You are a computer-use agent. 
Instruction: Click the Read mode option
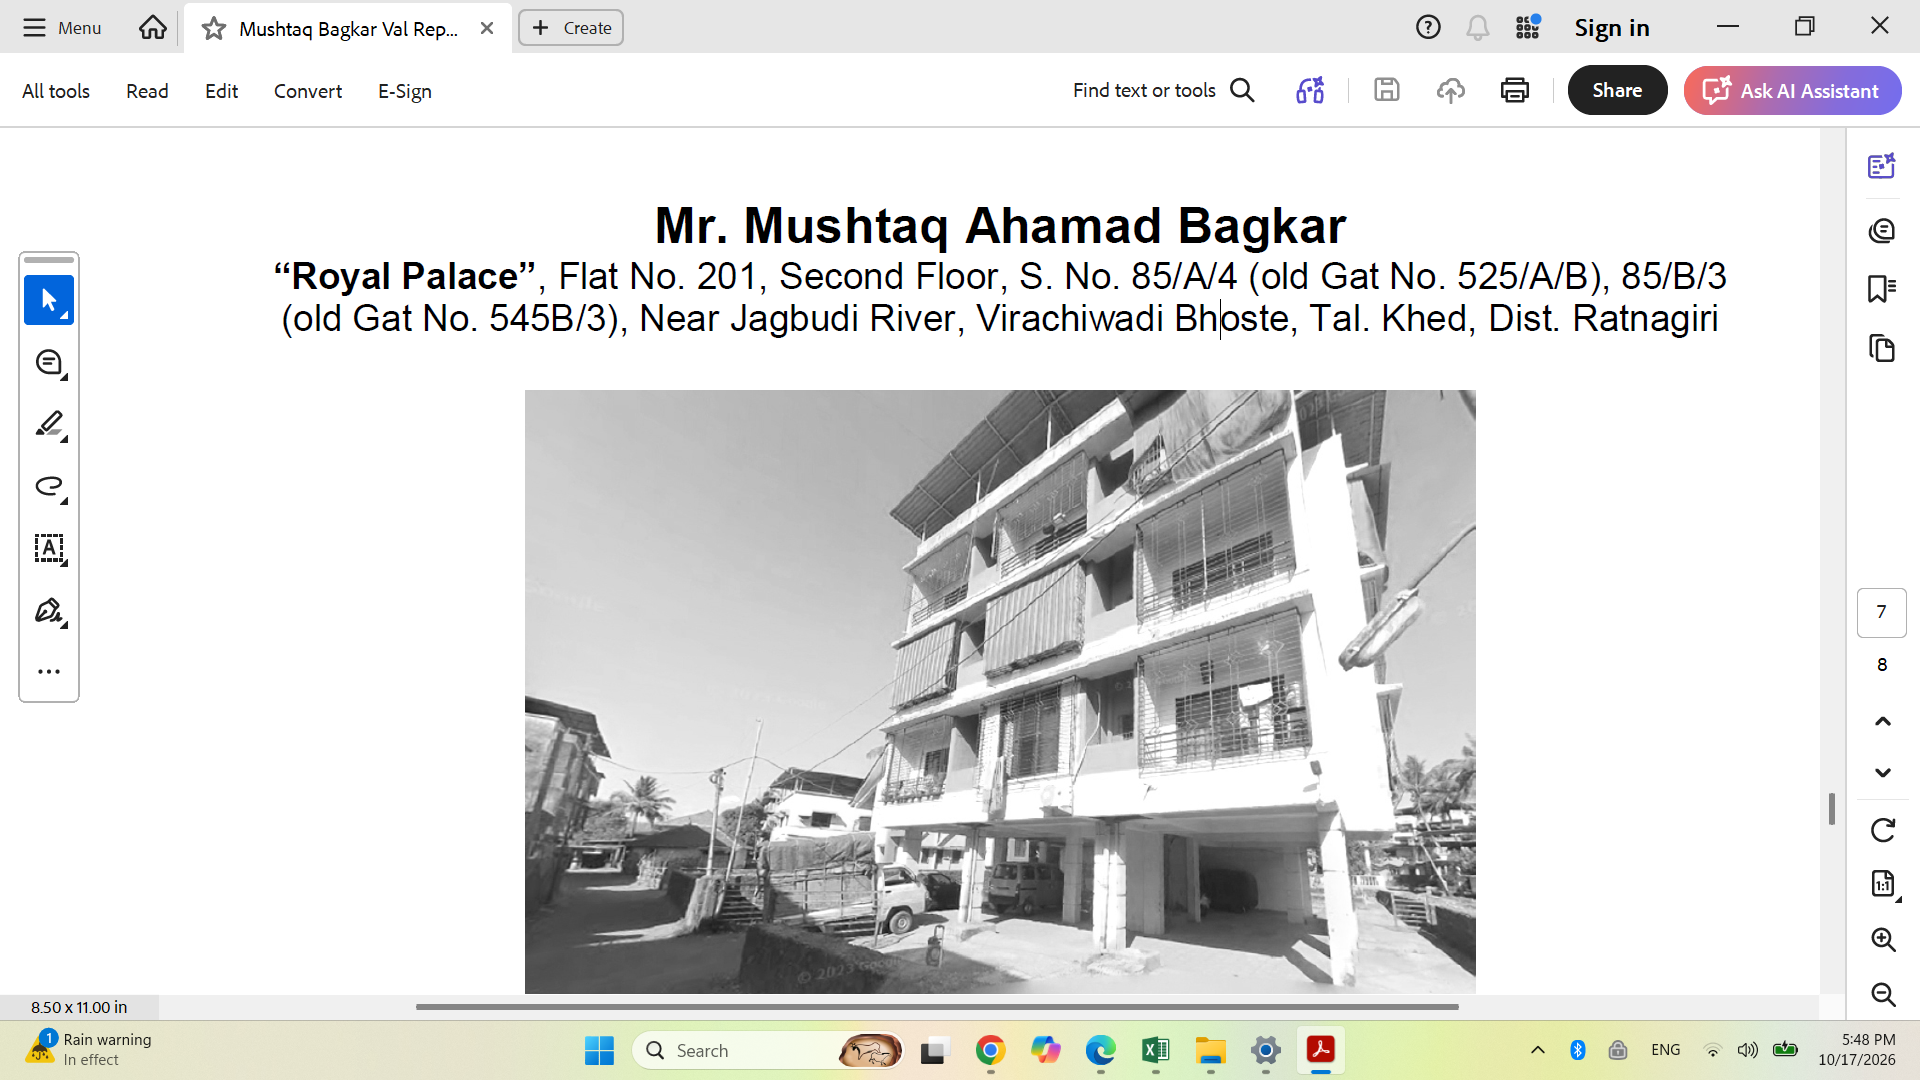tap(147, 91)
